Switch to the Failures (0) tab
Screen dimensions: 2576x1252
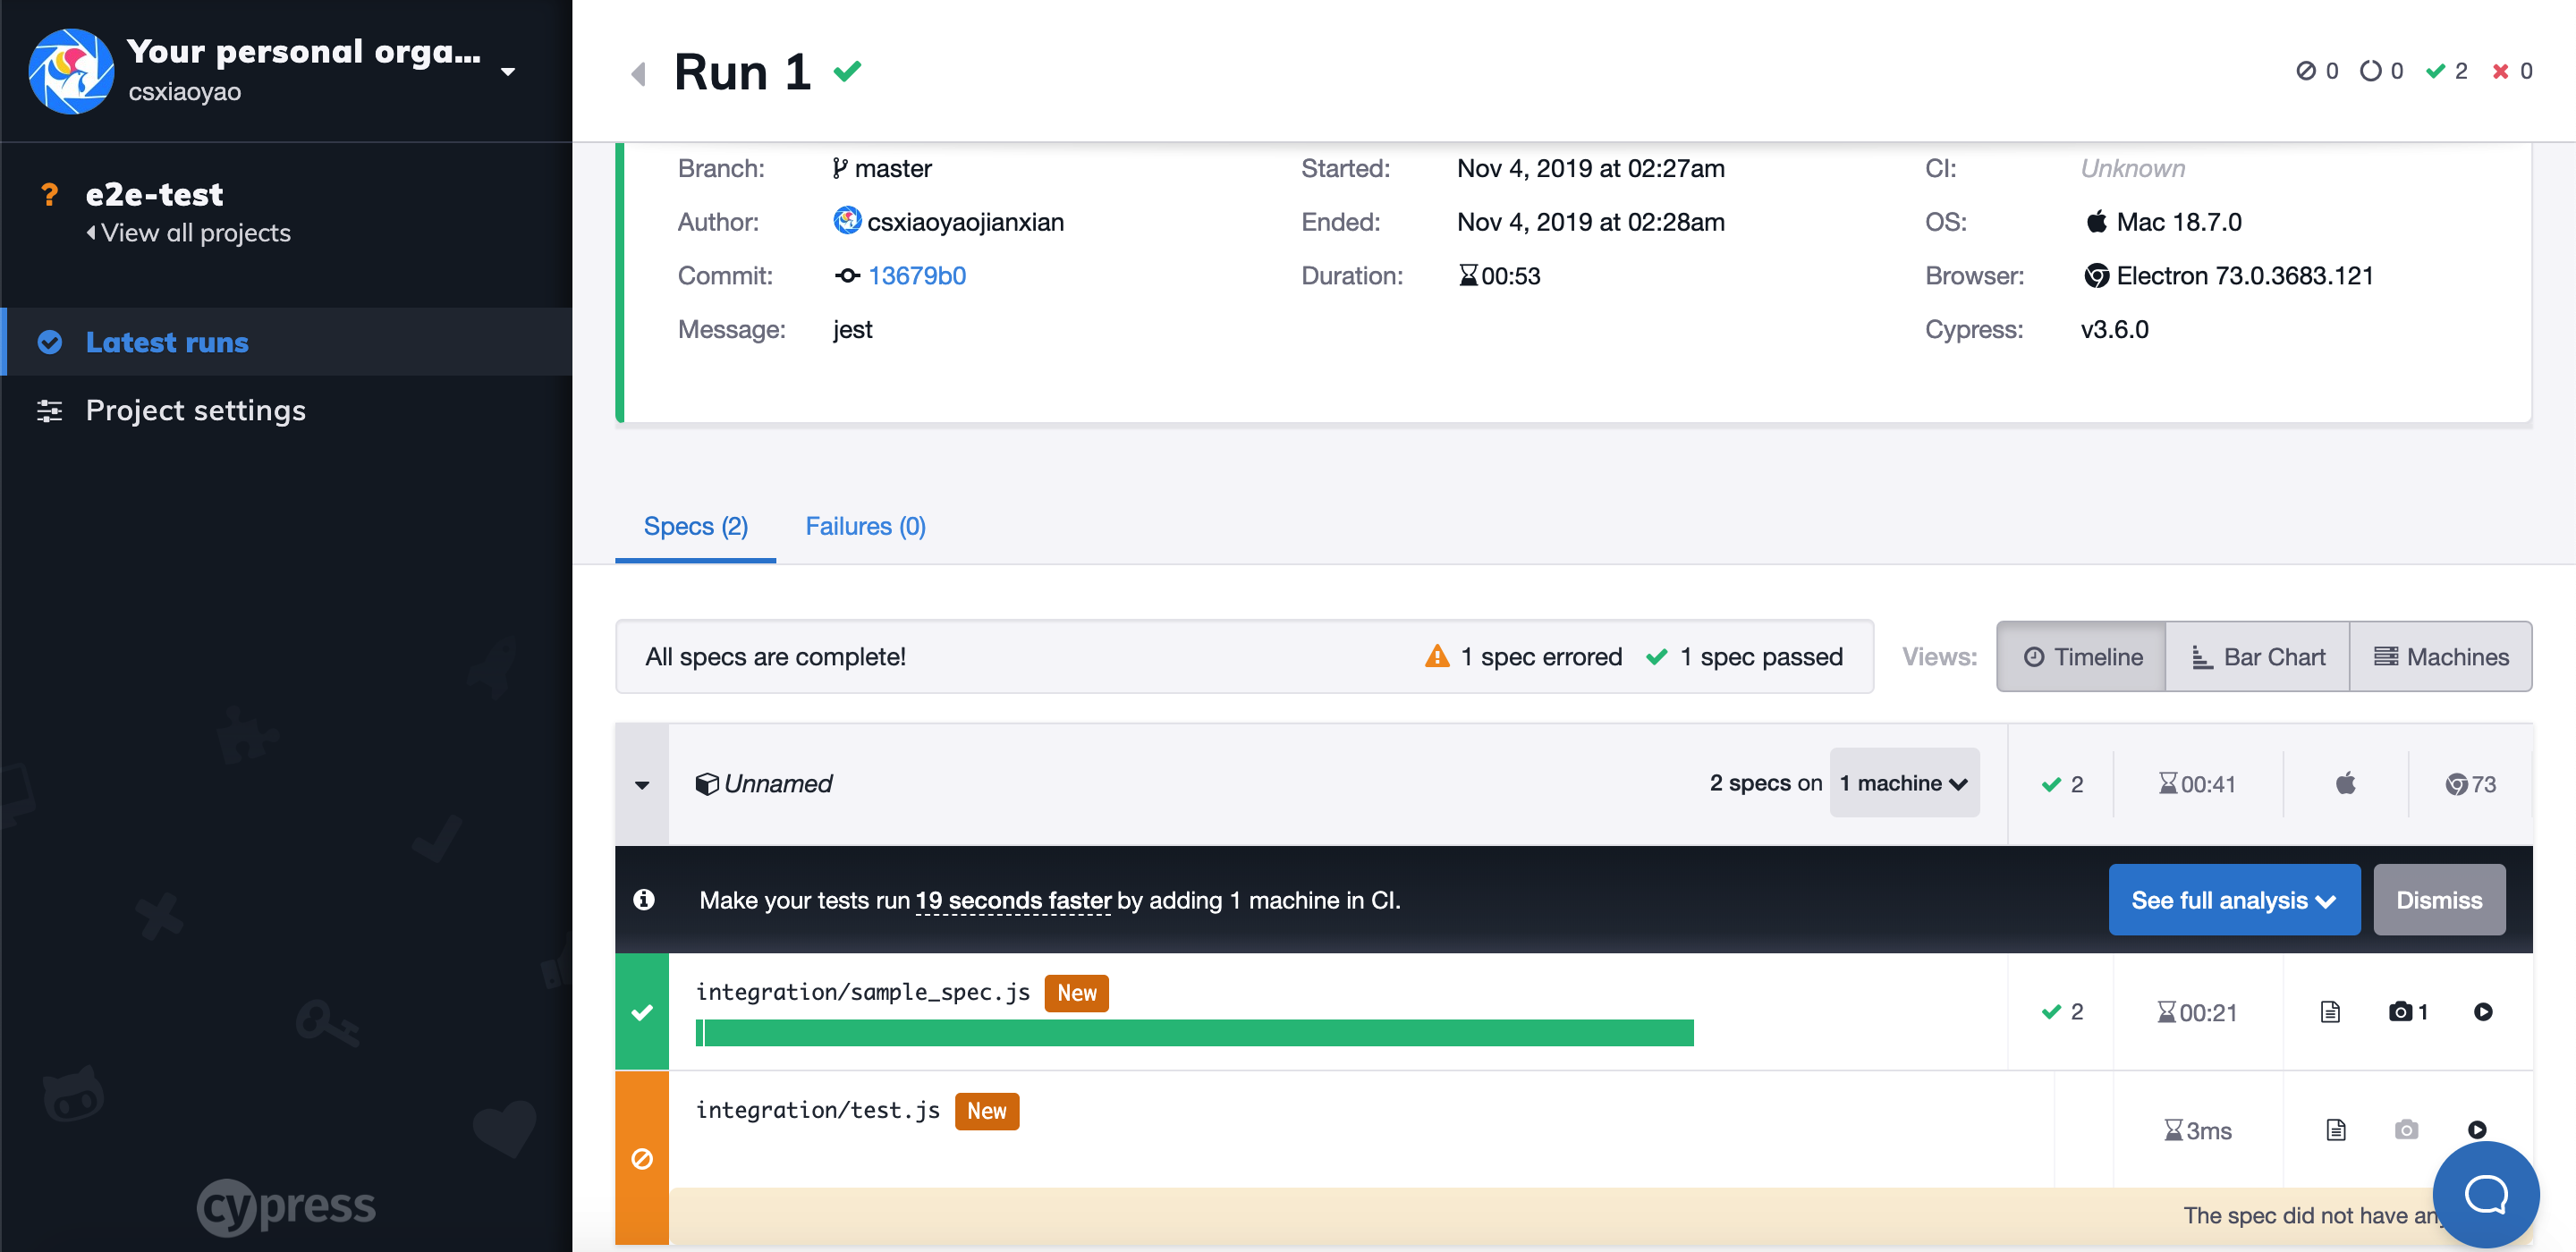[x=865, y=526]
